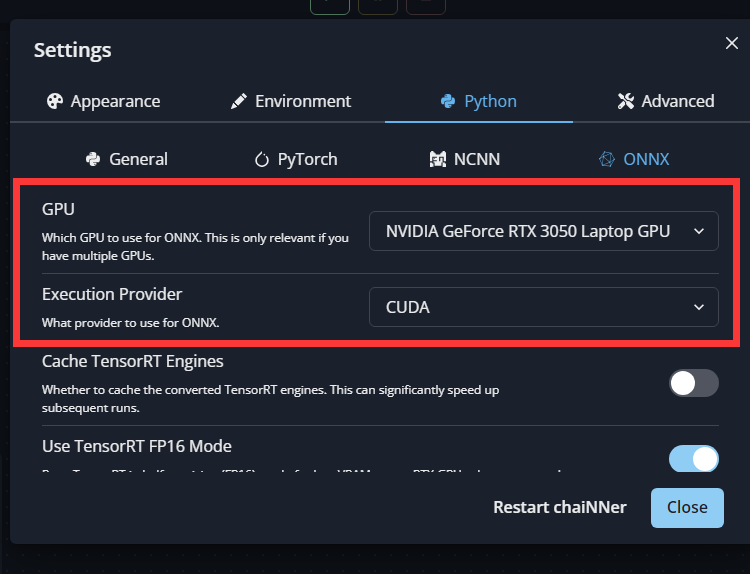
Task: Click the General sub-tab Python icon
Action: coord(93,159)
